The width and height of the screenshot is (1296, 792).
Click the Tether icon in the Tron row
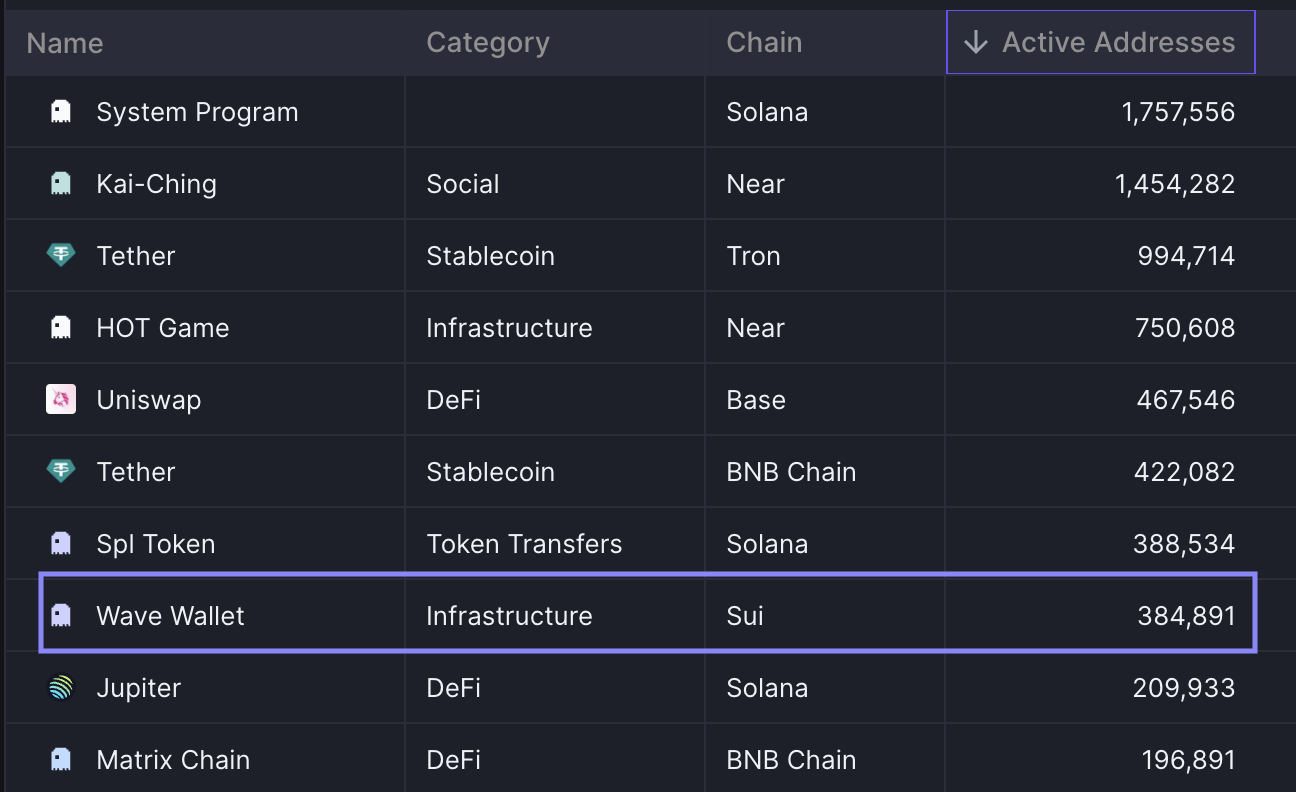pos(61,256)
